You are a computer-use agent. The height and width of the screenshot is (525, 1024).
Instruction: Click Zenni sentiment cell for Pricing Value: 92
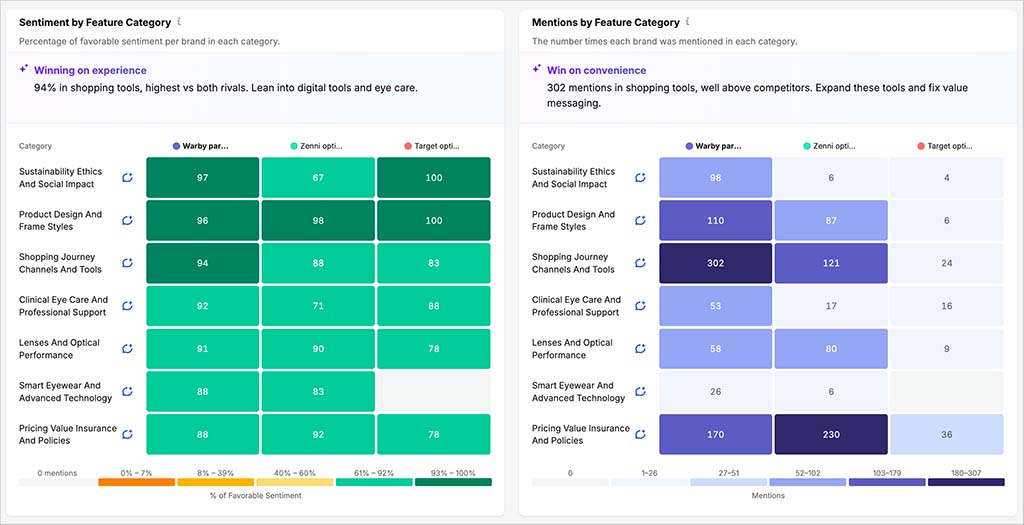(x=318, y=434)
